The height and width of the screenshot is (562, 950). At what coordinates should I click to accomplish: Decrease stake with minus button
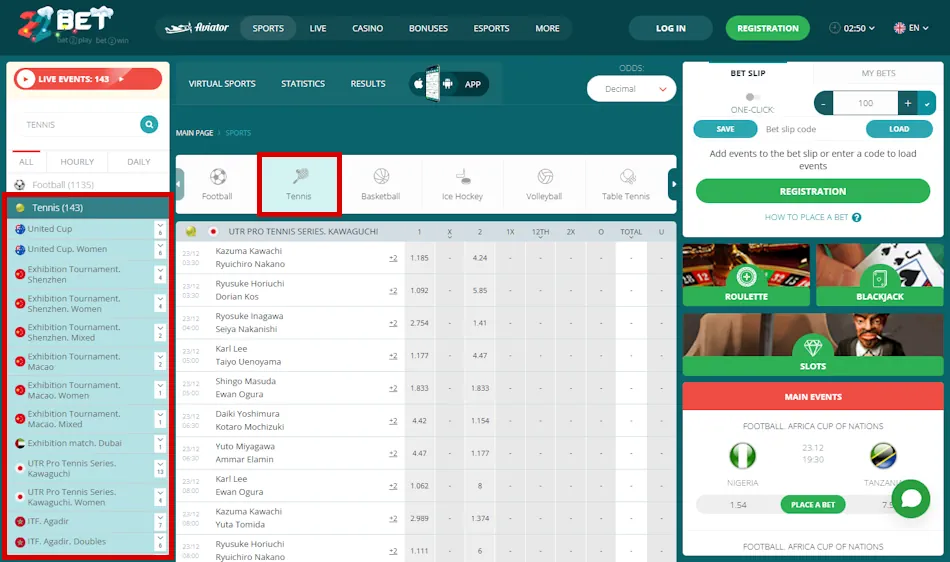(x=823, y=104)
